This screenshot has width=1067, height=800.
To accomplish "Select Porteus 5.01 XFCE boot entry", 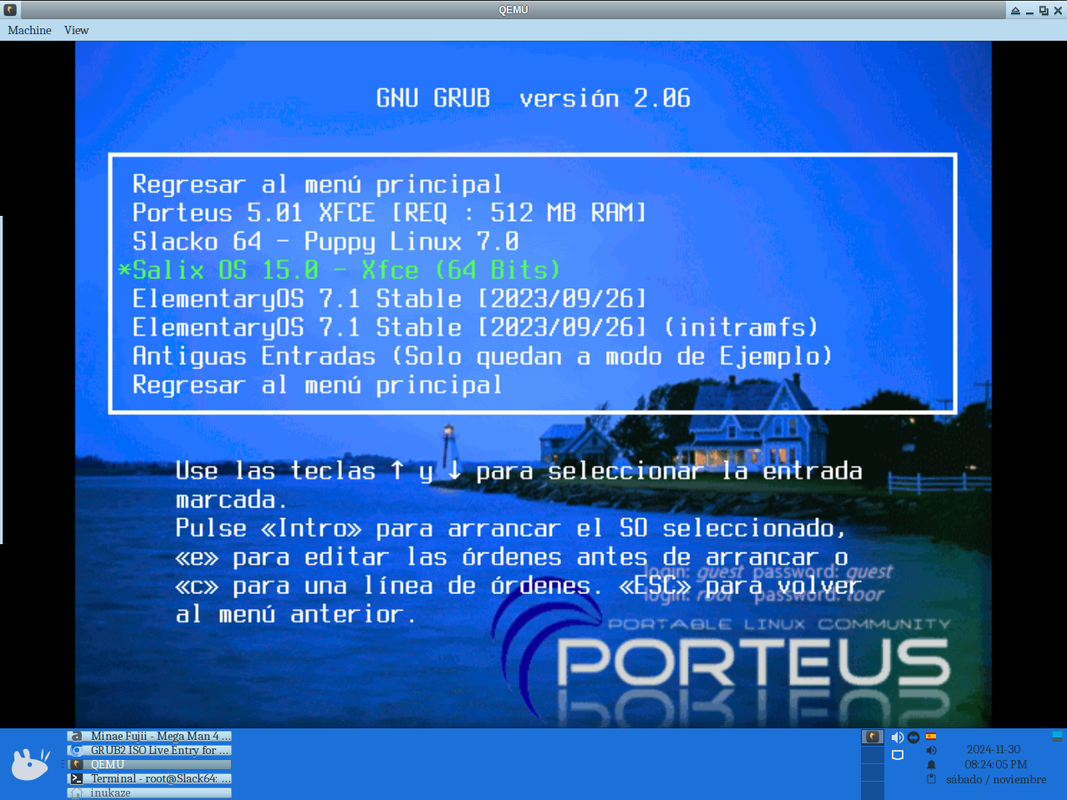I will [x=389, y=213].
